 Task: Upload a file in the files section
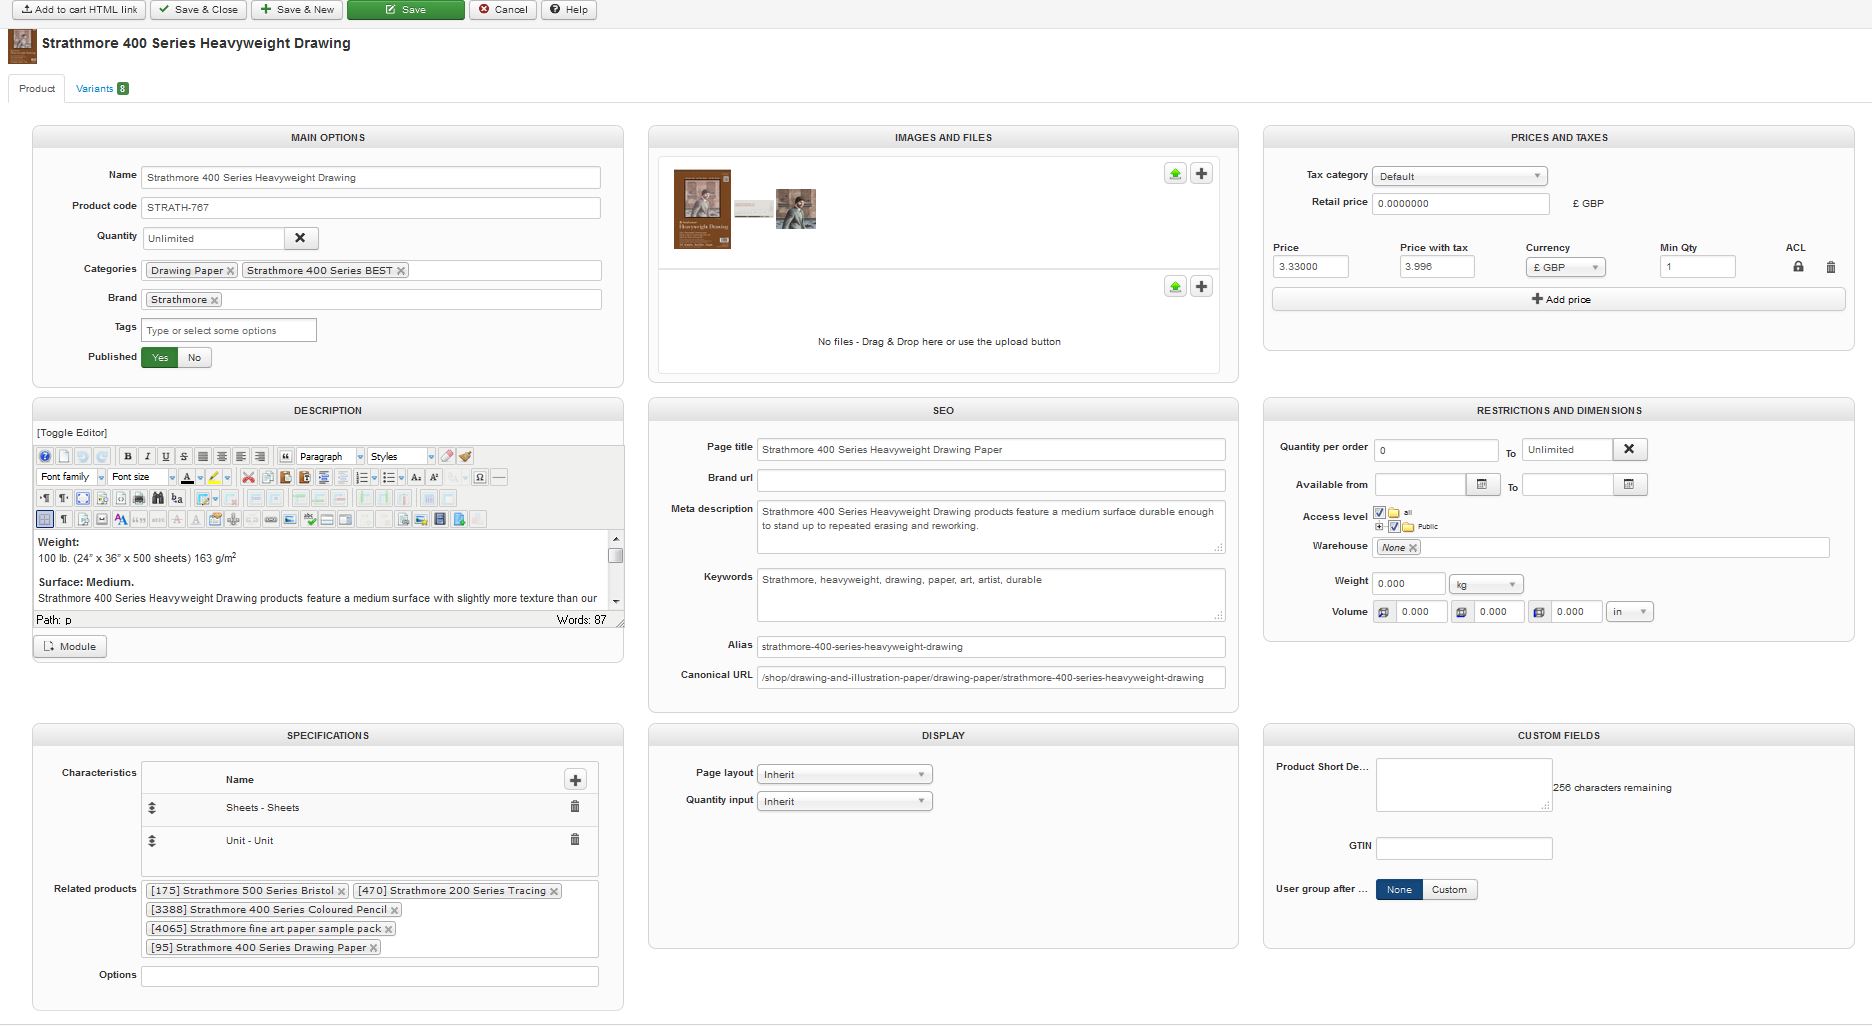coord(1175,287)
